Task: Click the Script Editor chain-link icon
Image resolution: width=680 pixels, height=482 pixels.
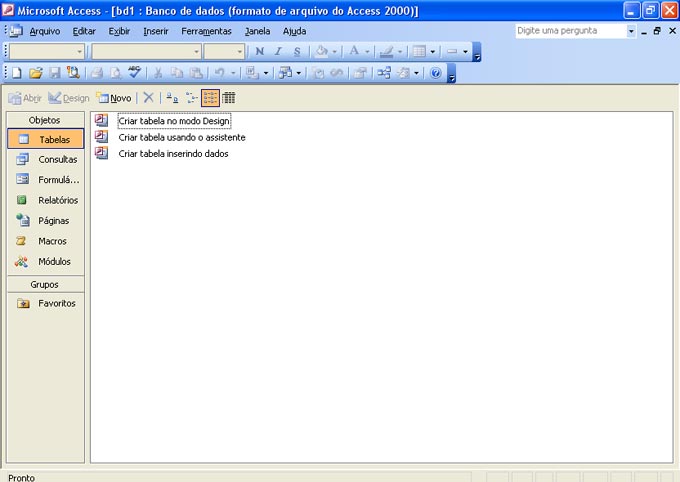Action: coord(337,73)
